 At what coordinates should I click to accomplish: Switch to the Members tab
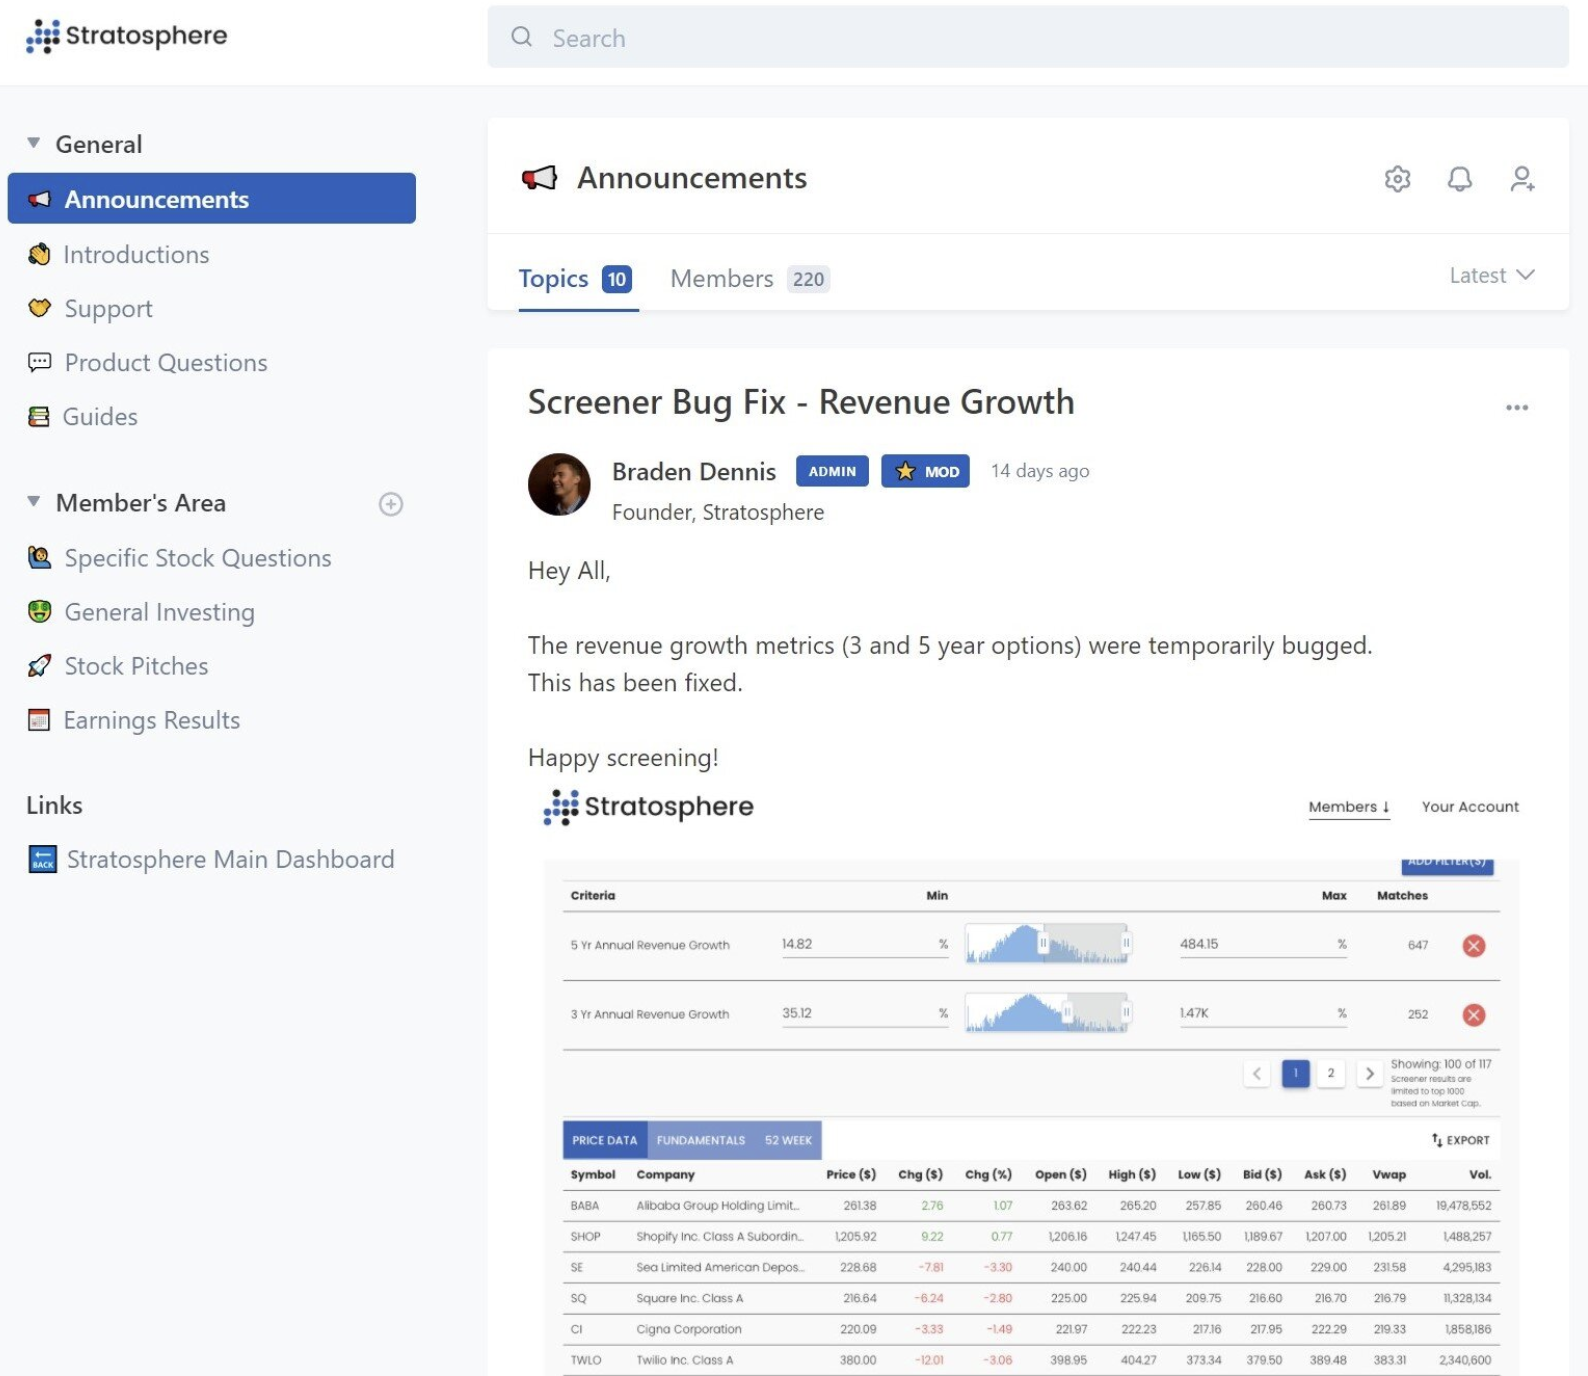[750, 279]
